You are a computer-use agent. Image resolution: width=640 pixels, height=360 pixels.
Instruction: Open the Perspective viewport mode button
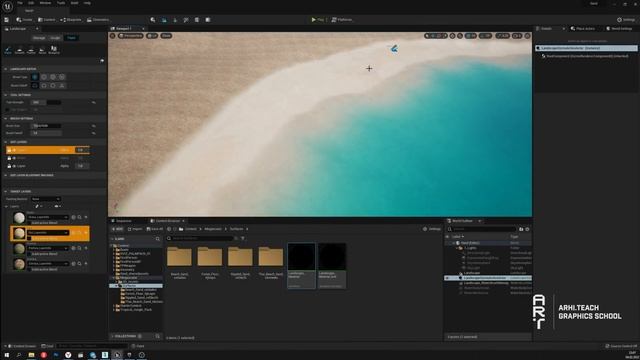131,36
